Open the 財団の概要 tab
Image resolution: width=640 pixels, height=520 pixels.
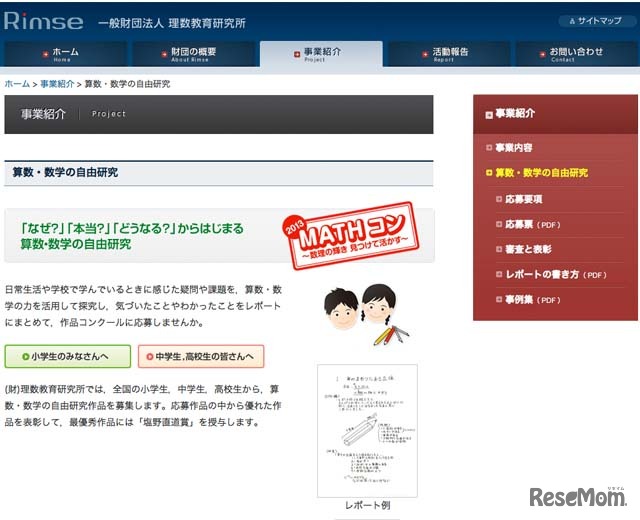193,54
